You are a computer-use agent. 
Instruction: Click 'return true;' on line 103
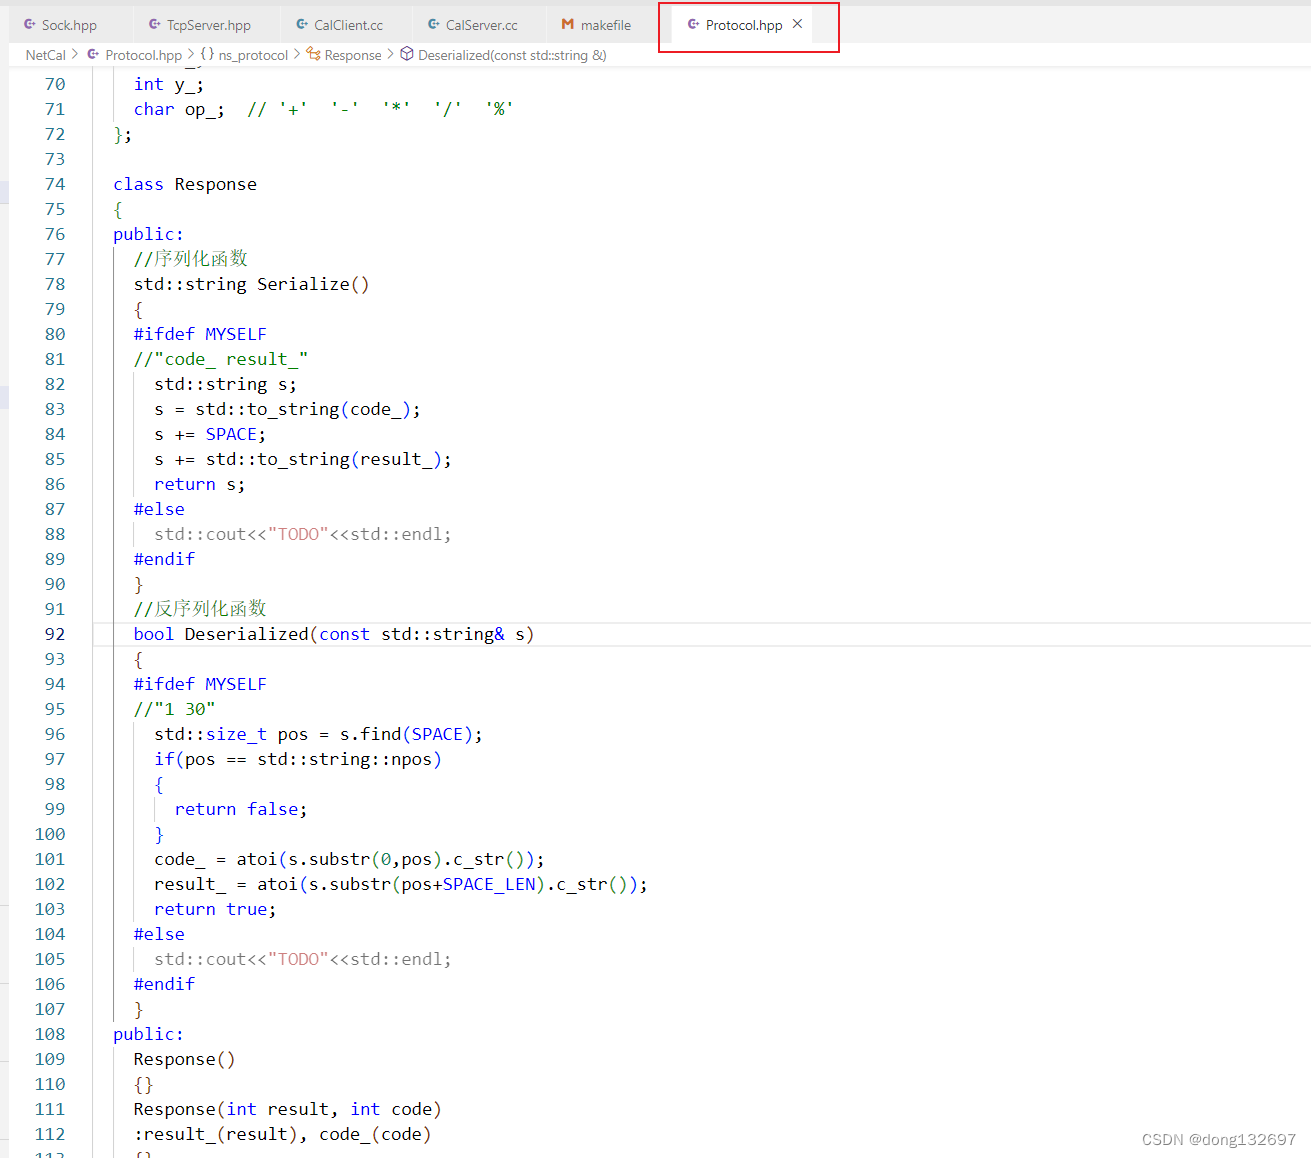click(215, 909)
